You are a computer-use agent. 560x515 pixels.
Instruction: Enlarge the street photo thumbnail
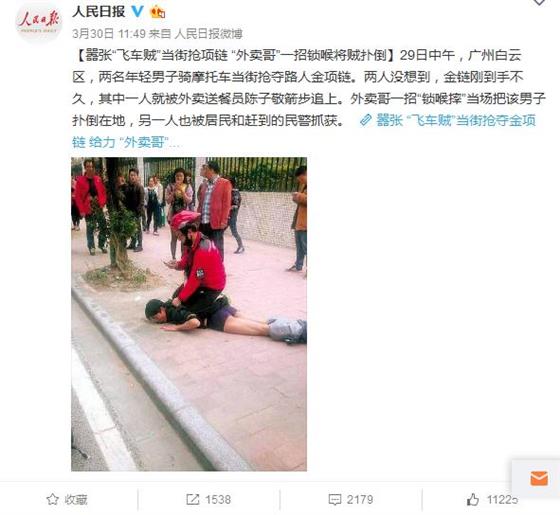[x=189, y=314]
